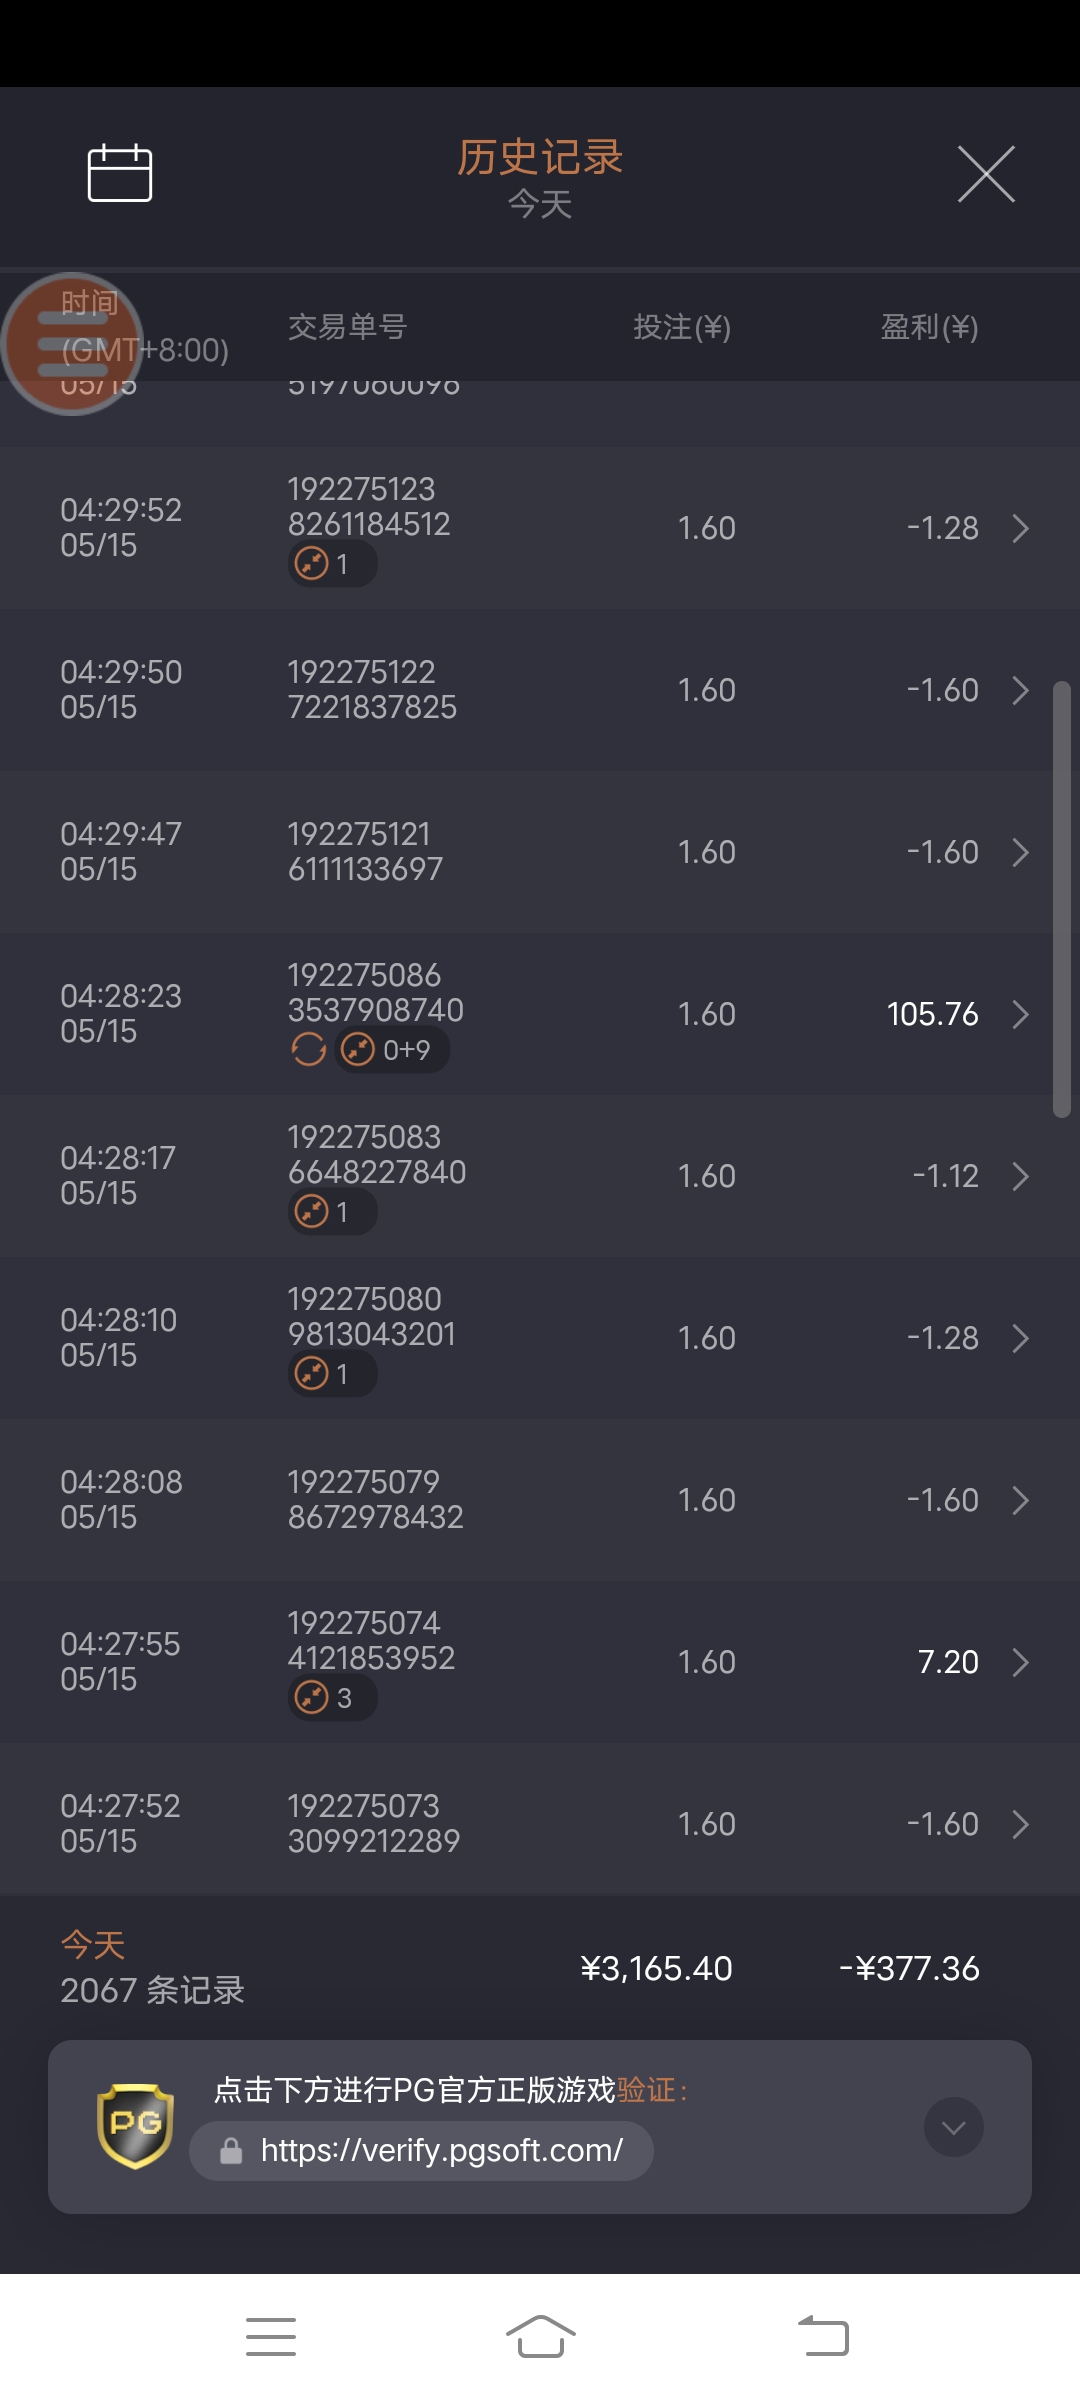Viewport: 1080px width, 2400px height.
Task: Expand details for the 105.76 profit record
Action: (1020, 1014)
